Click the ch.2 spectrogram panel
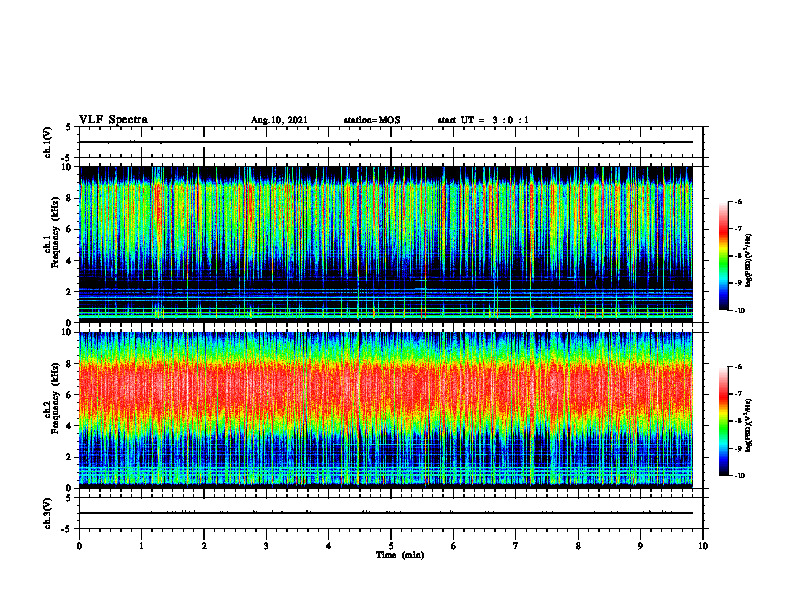The width and height of the screenshot is (792, 612). [x=386, y=410]
